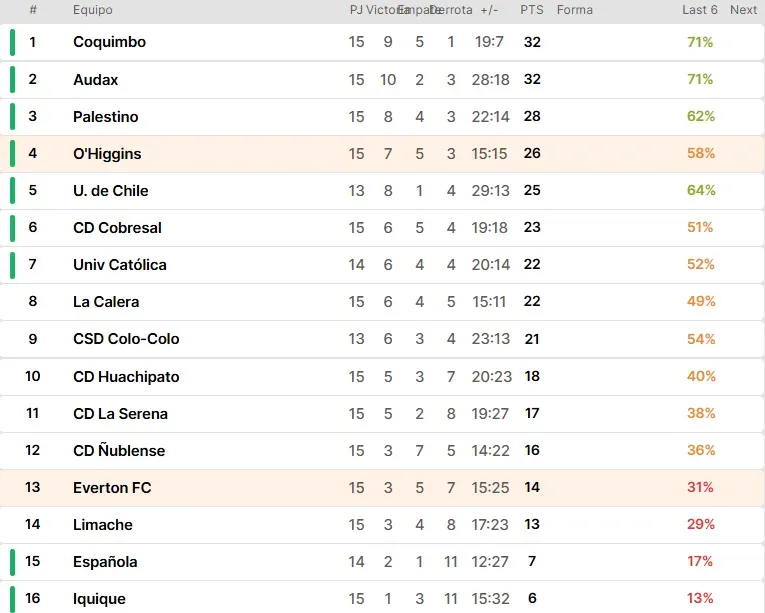Click the Iquique team name
This screenshot has width=765, height=613.
[99, 599]
